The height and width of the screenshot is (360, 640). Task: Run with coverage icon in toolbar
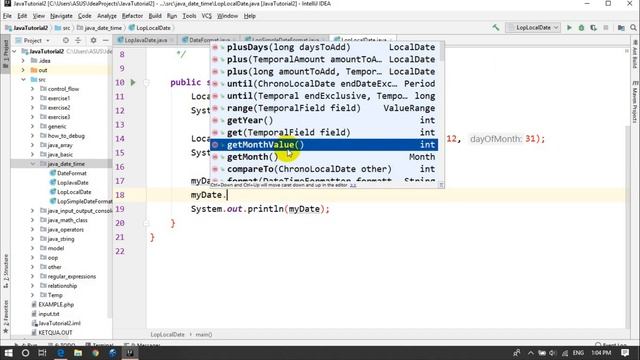pyautogui.click(x=593, y=28)
